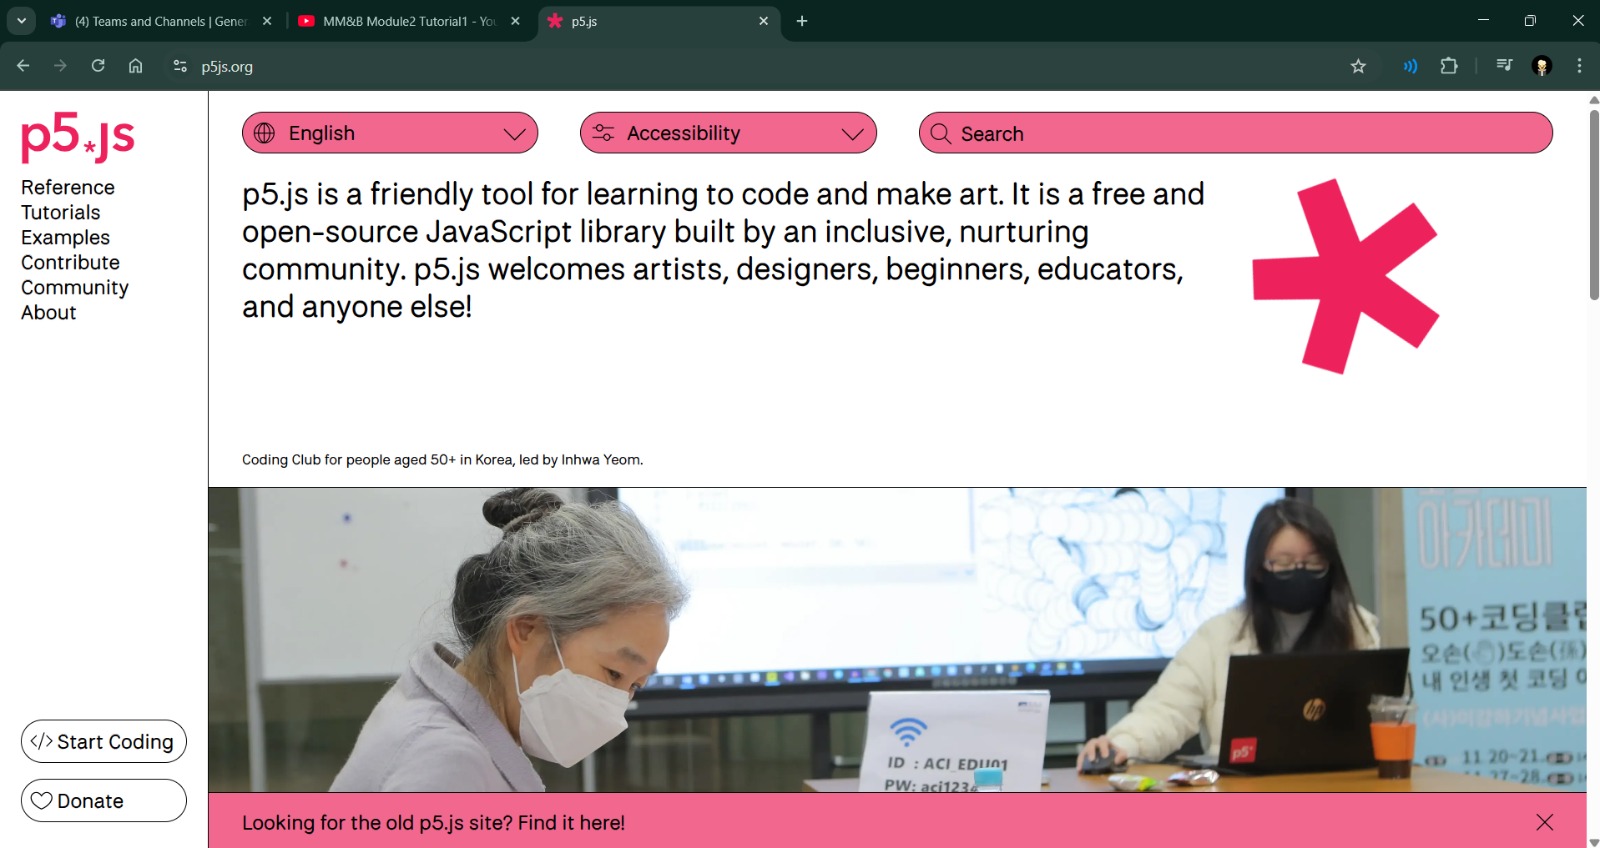This screenshot has height=848, width=1600.
Task: Click the read aloud extension icon
Action: 1410,66
